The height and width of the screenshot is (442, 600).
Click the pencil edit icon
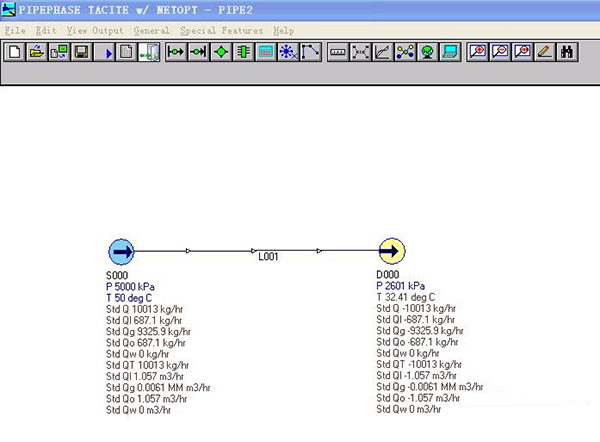pyautogui.click(x=545, y=52)
